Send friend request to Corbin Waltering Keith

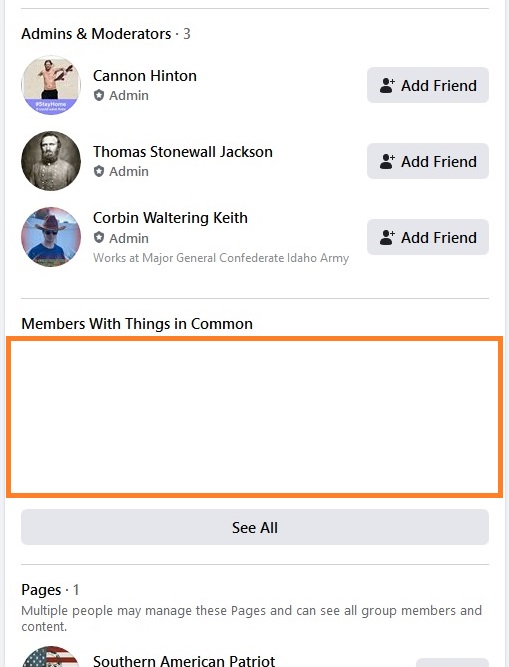click(428, 237)
